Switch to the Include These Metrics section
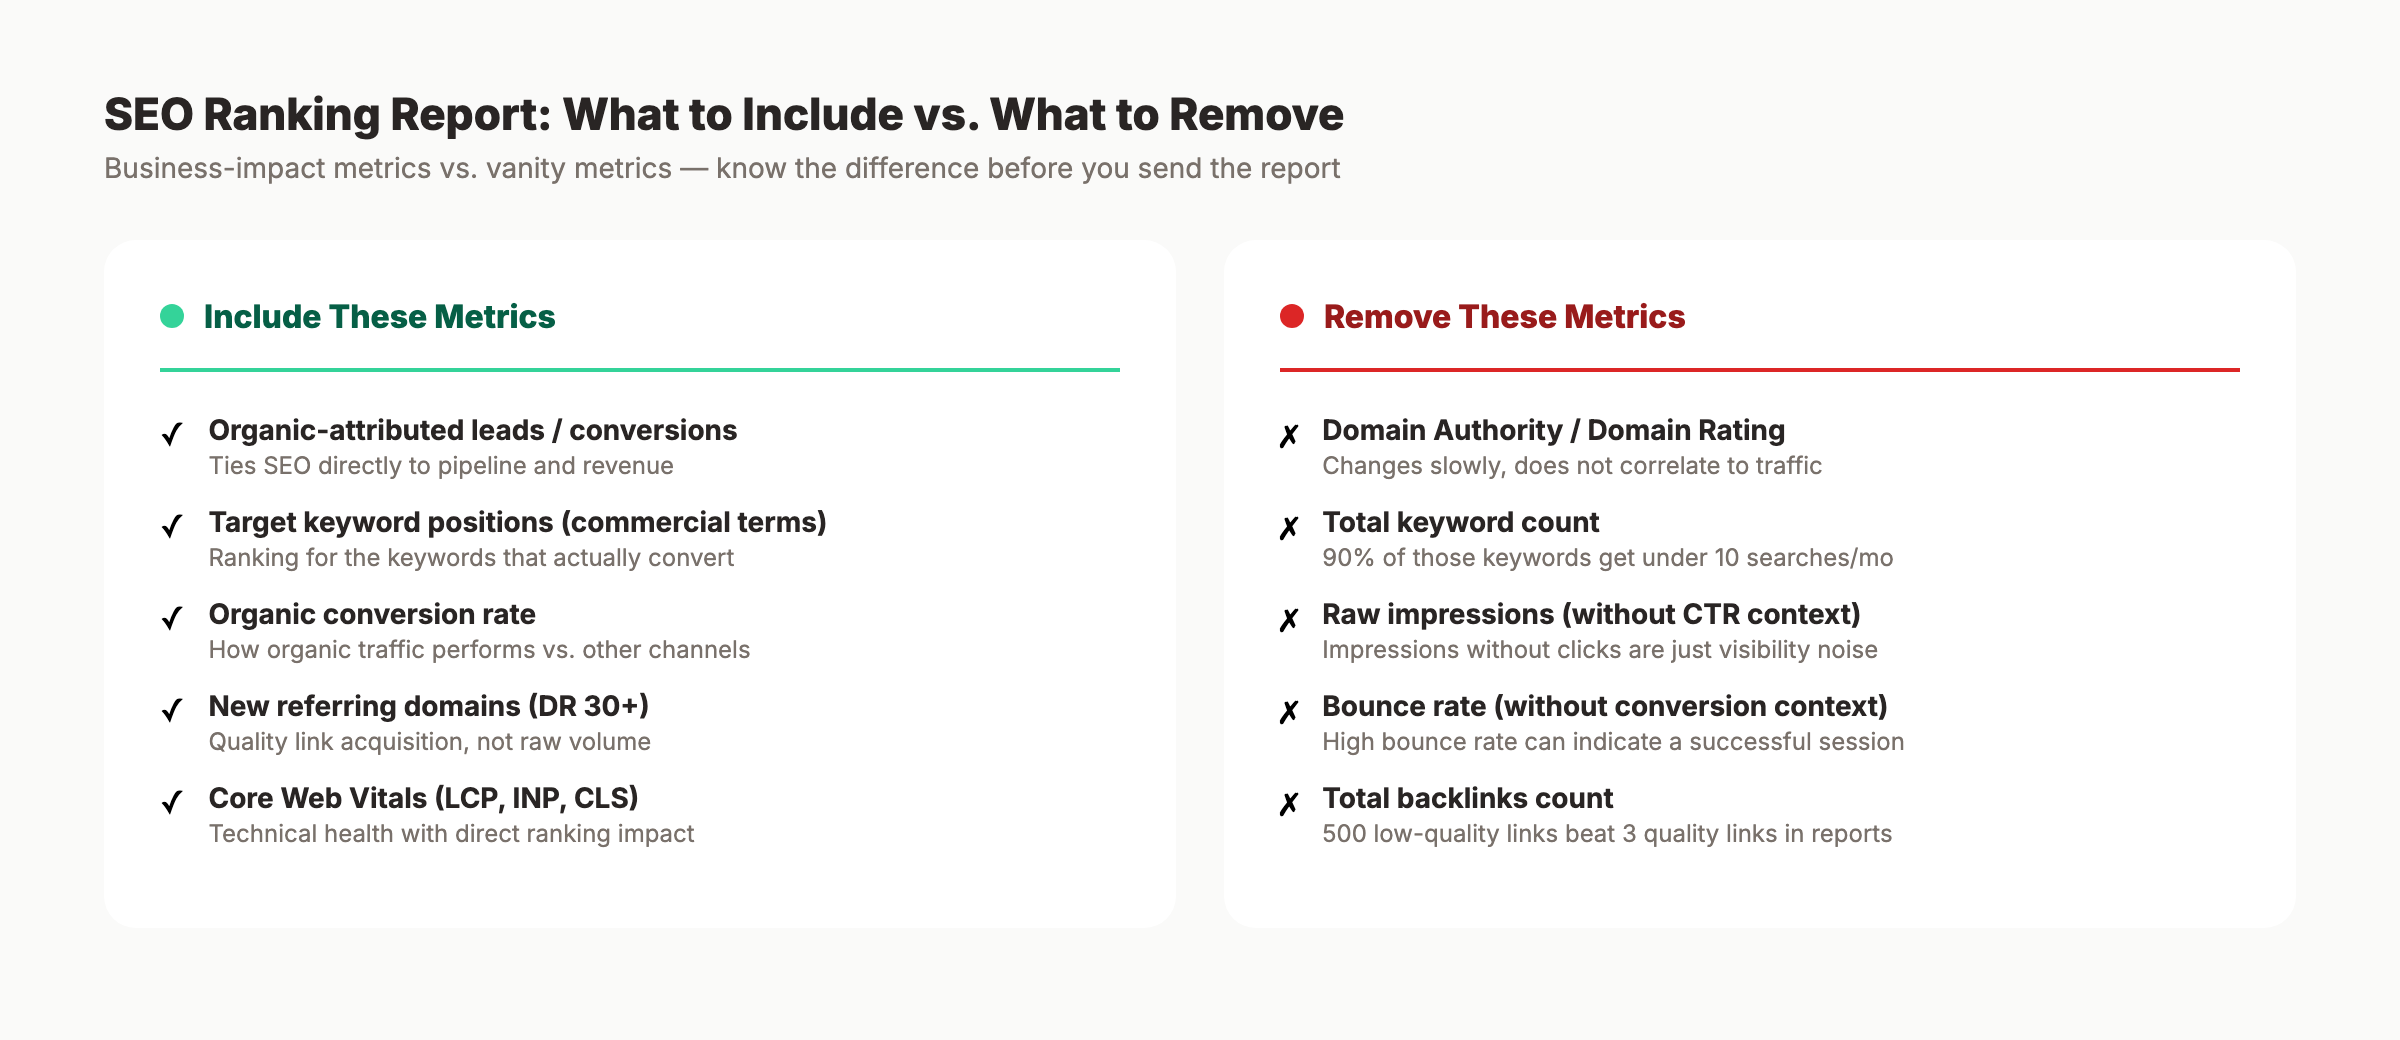2400x1040 pixels. 379,316
